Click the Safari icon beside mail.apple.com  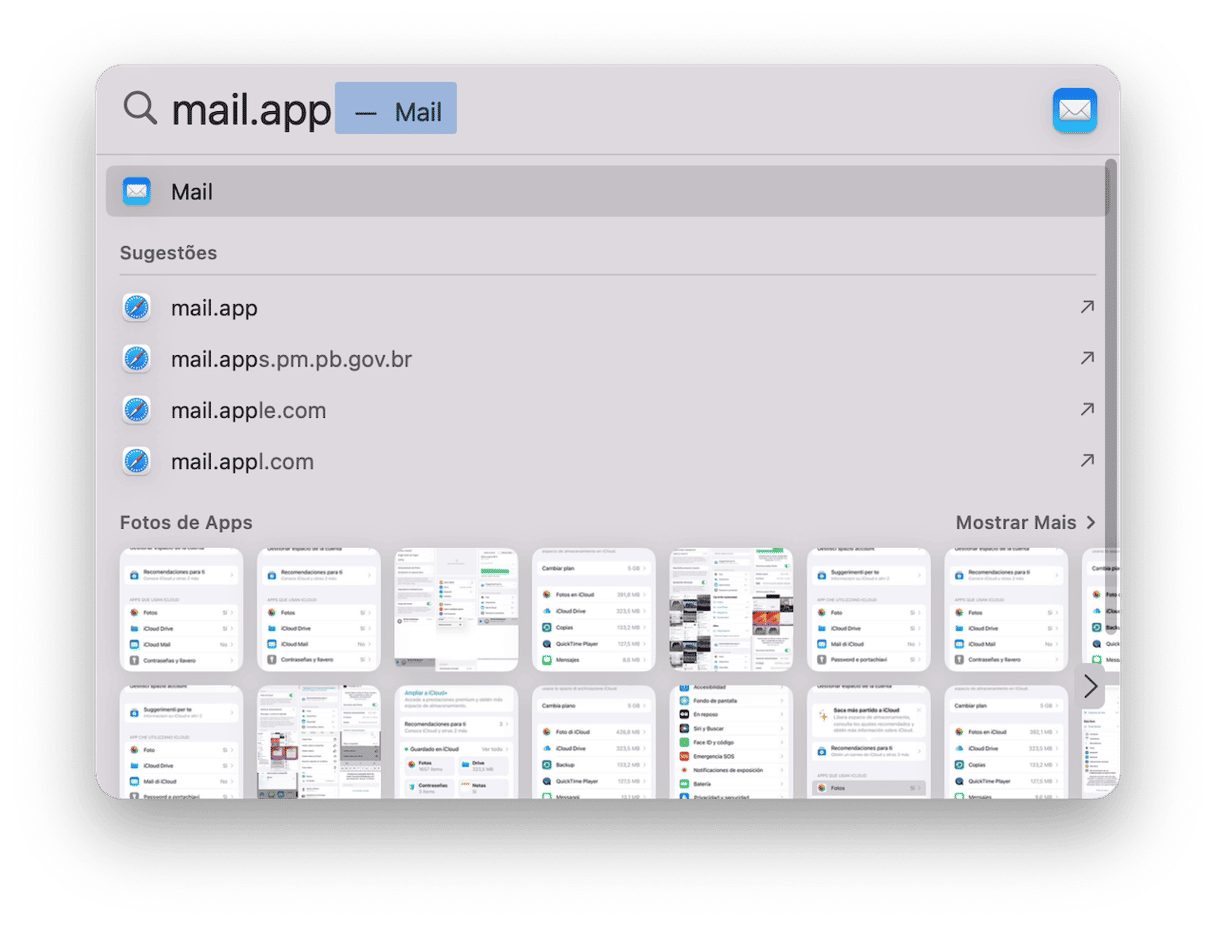pos(136,410)
